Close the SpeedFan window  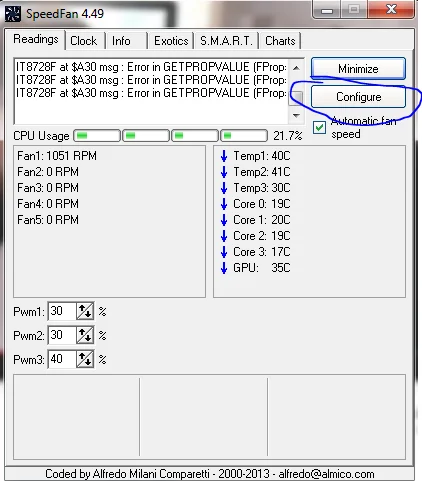coord(391,10)
